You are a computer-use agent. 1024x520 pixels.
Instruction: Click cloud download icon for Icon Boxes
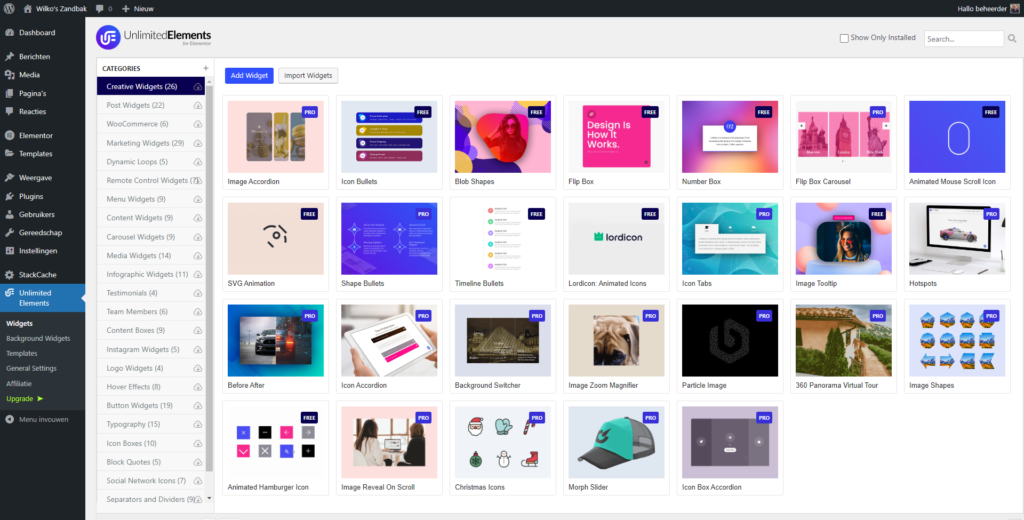coord(198,444)
